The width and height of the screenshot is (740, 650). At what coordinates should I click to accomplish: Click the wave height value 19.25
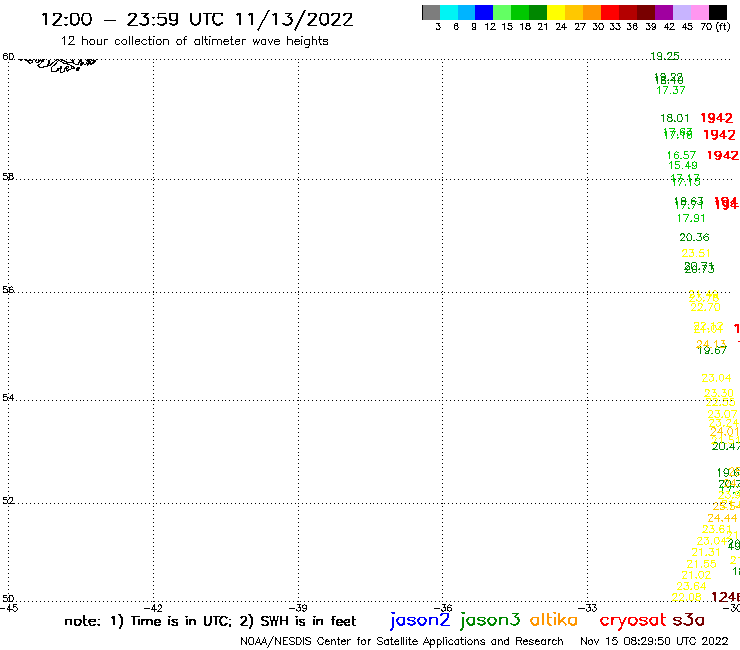click(664, 56)
